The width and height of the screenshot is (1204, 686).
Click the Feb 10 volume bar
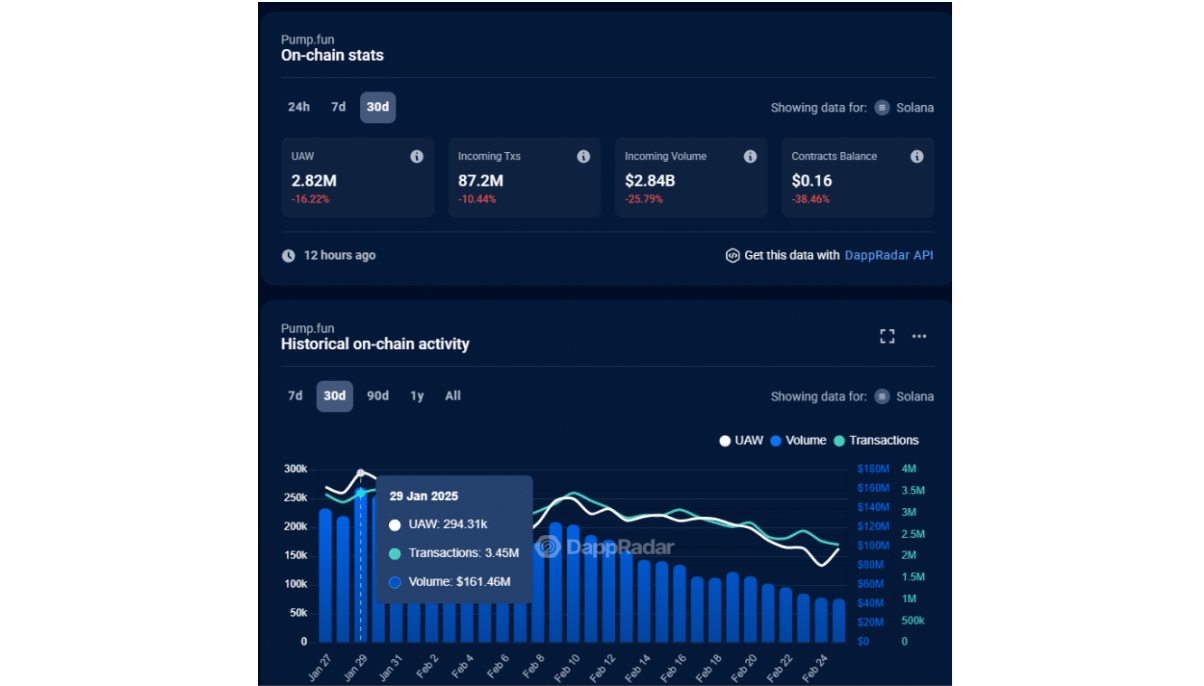[x=573, y=583]
